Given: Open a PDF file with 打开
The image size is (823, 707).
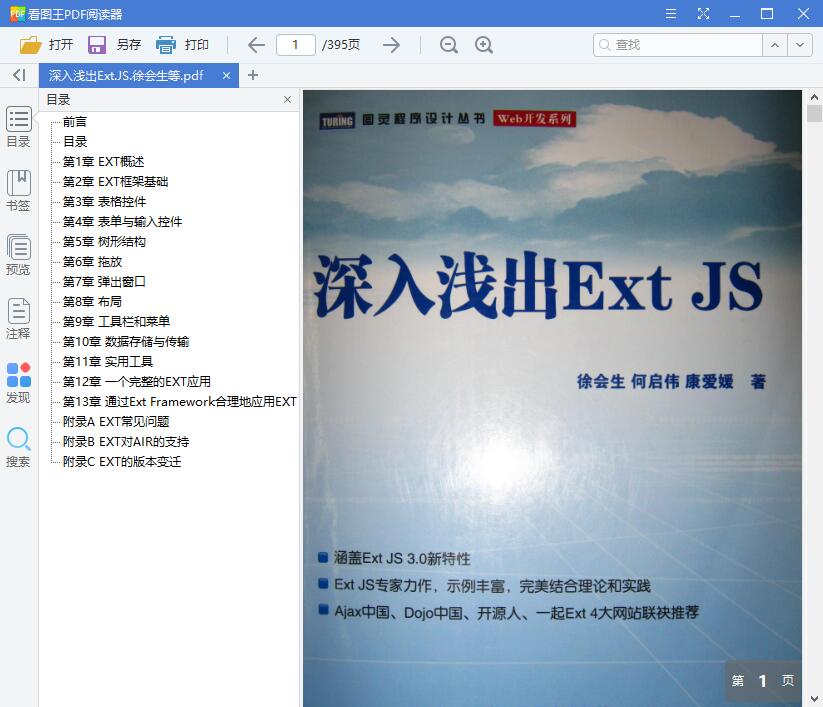Looking at the screenshot, I should pyautogui.click(x=46, y=45).
